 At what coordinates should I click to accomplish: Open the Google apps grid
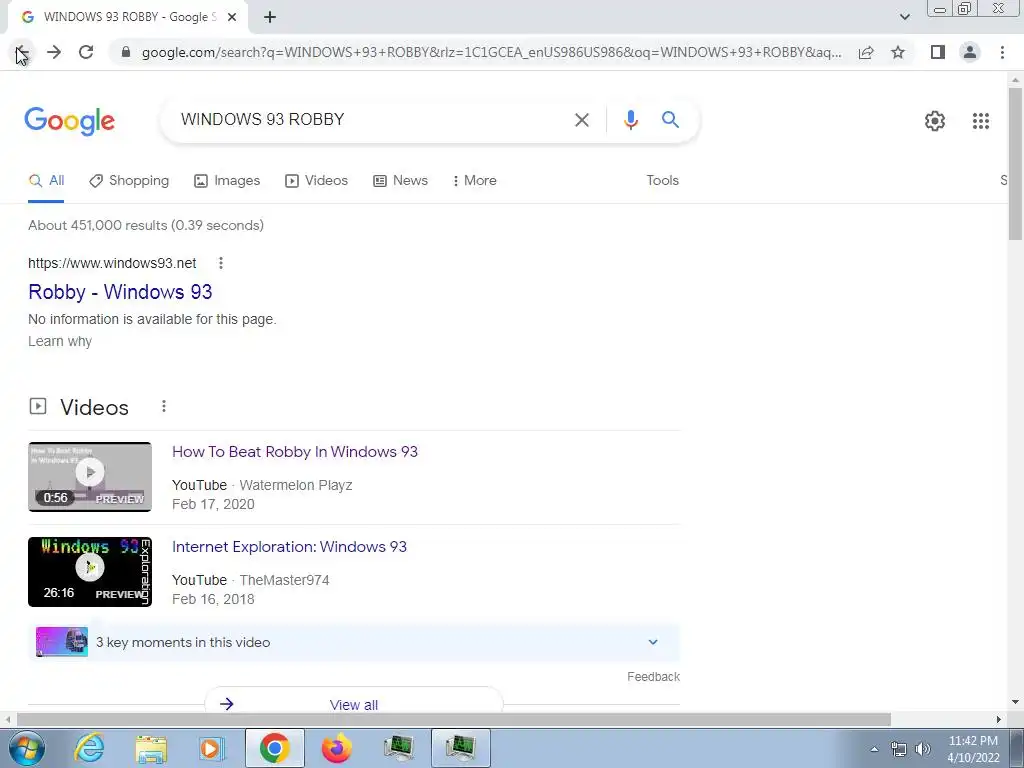click(x=980, y=121)
